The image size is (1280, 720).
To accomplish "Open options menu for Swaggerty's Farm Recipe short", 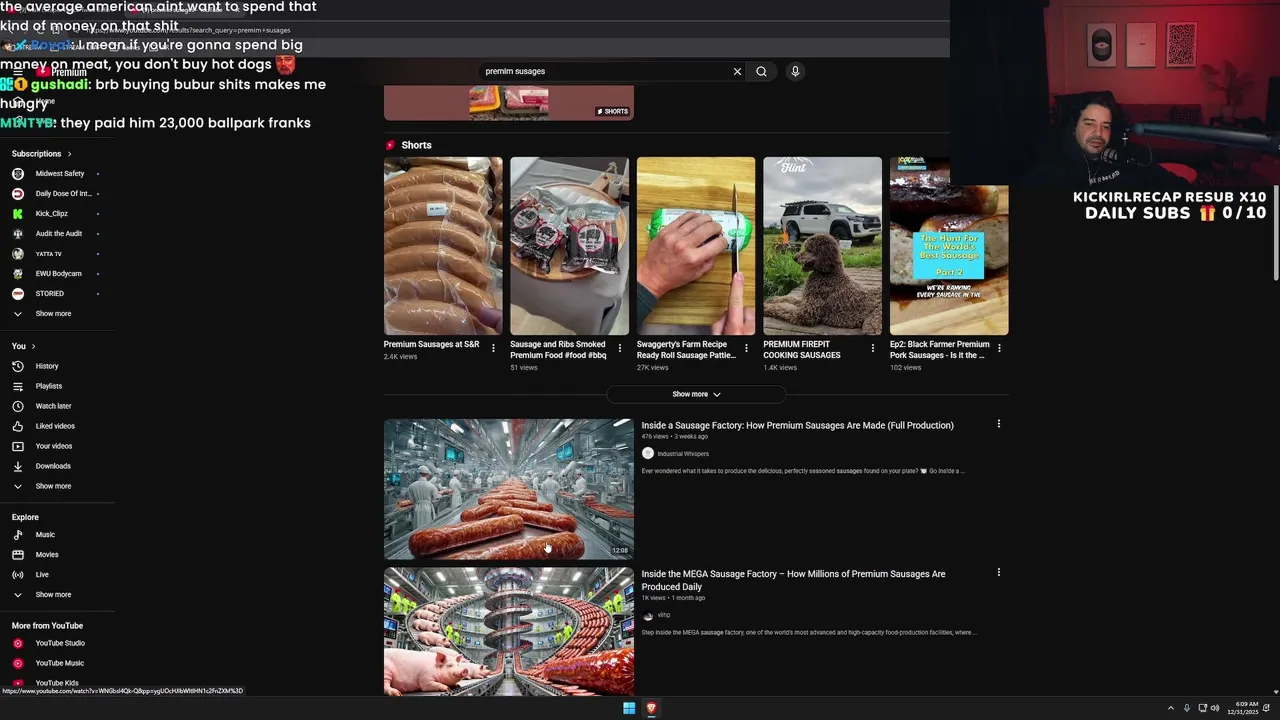I will (746, 348).
